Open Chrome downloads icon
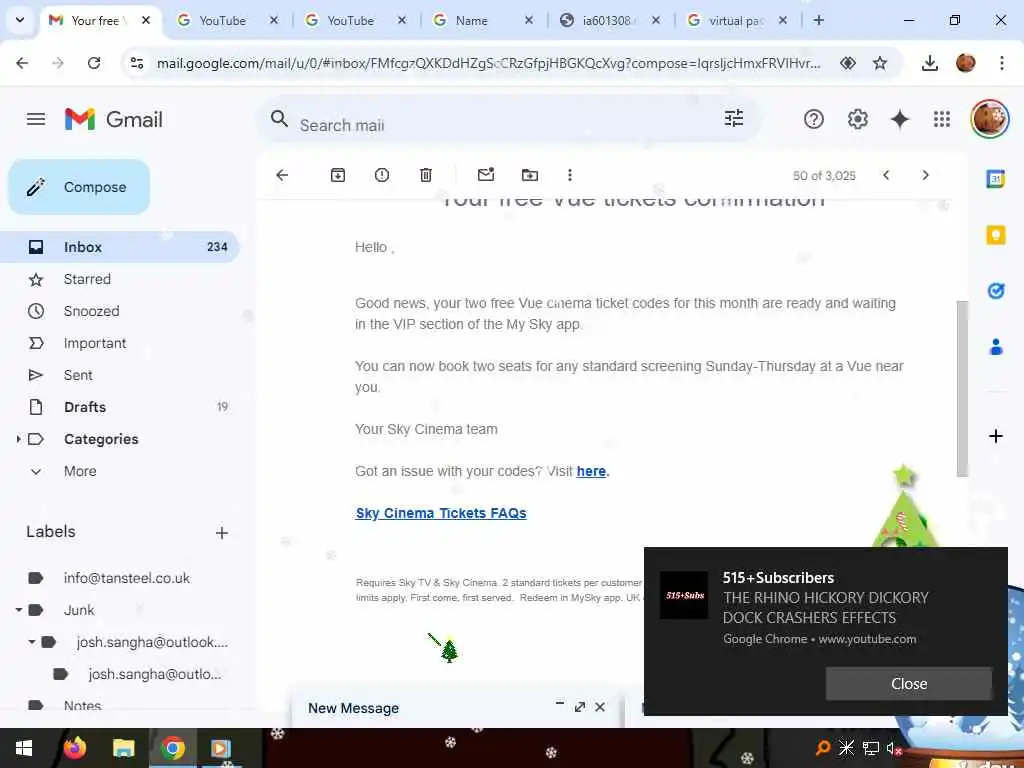 pyautogui.click(x=929, y=63)
